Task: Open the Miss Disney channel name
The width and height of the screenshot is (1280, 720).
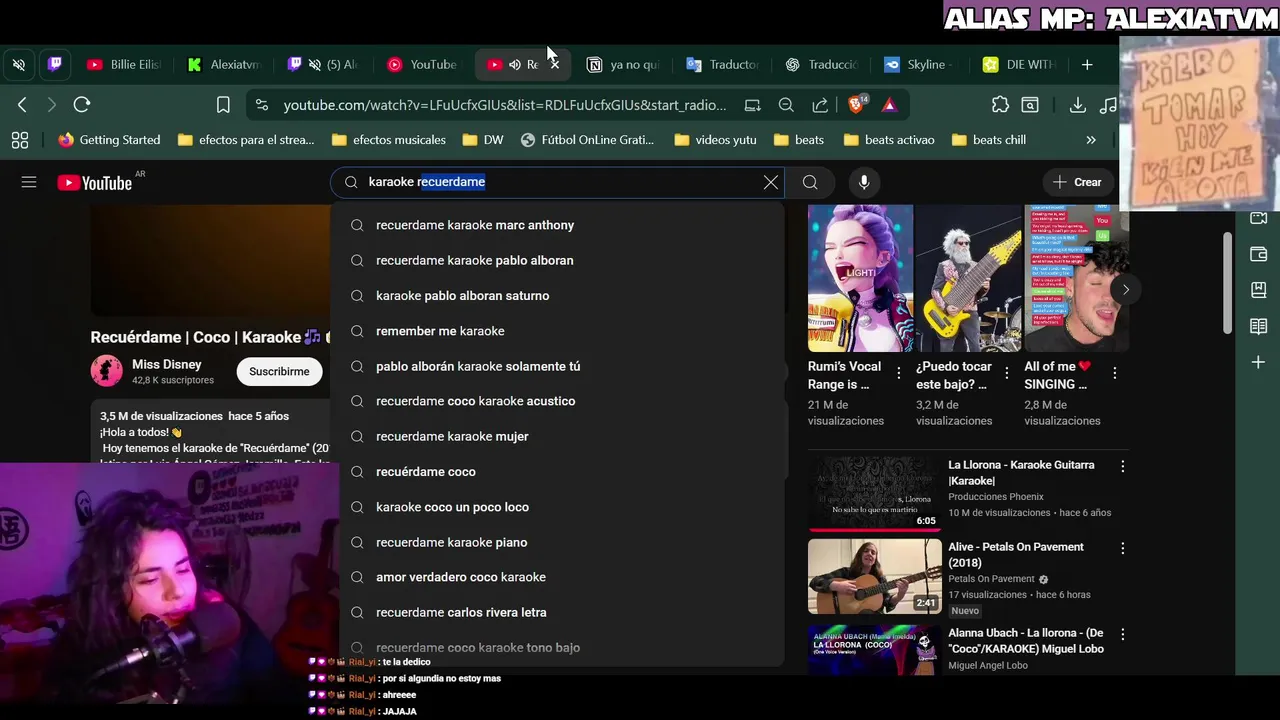Action: coord(167,365)
